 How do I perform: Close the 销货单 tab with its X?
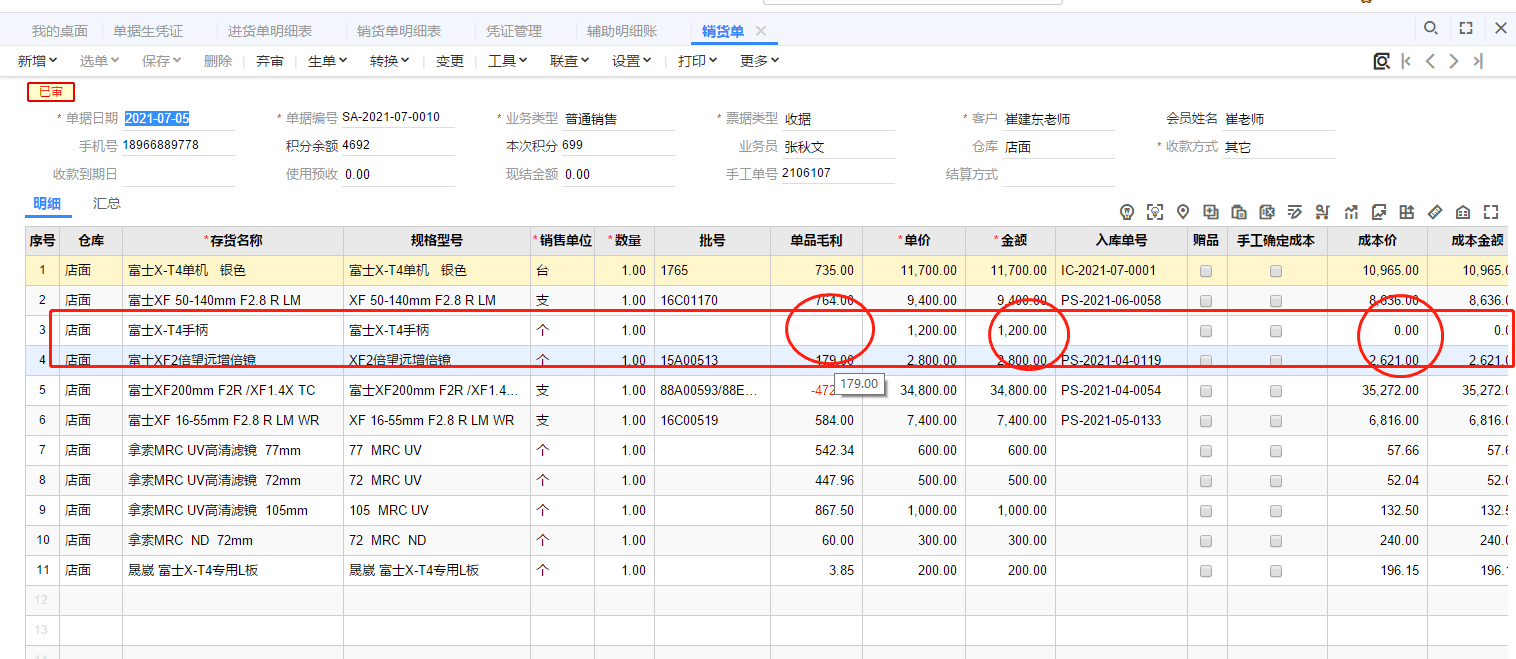click(x=761, y=31)
